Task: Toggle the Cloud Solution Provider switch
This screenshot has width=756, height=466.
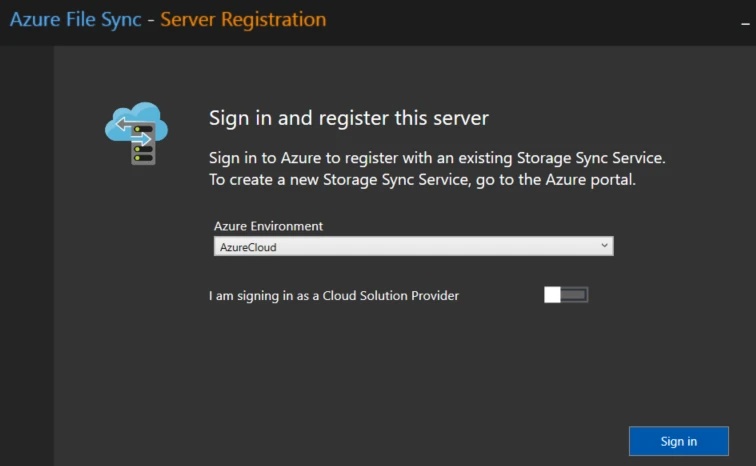Action: (566, 294)
